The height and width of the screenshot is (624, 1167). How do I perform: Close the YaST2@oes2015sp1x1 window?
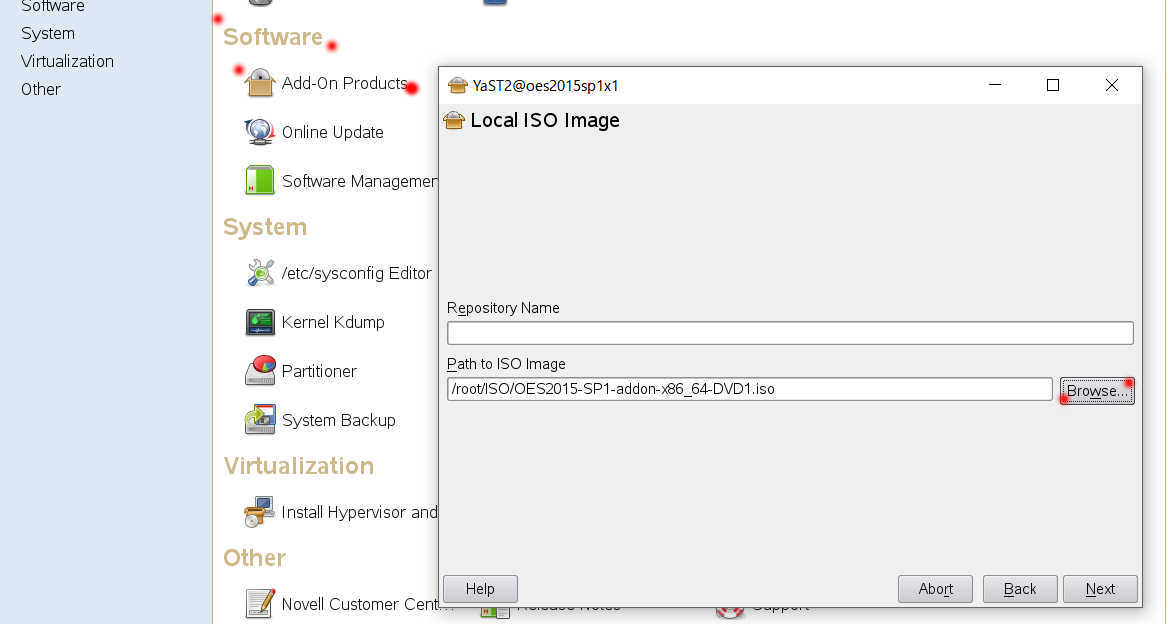(x=1111, y=85)
